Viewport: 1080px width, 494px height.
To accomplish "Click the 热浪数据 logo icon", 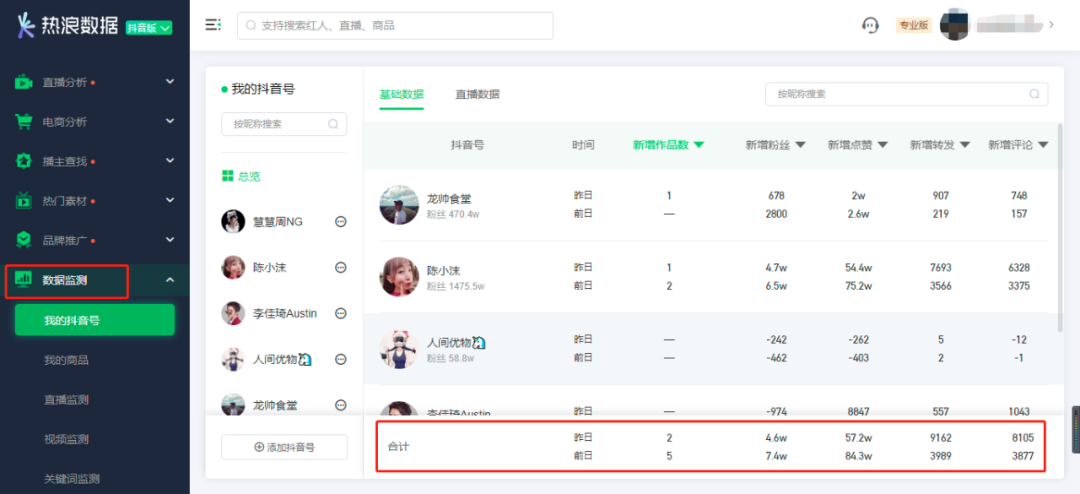I will (26, 25).
